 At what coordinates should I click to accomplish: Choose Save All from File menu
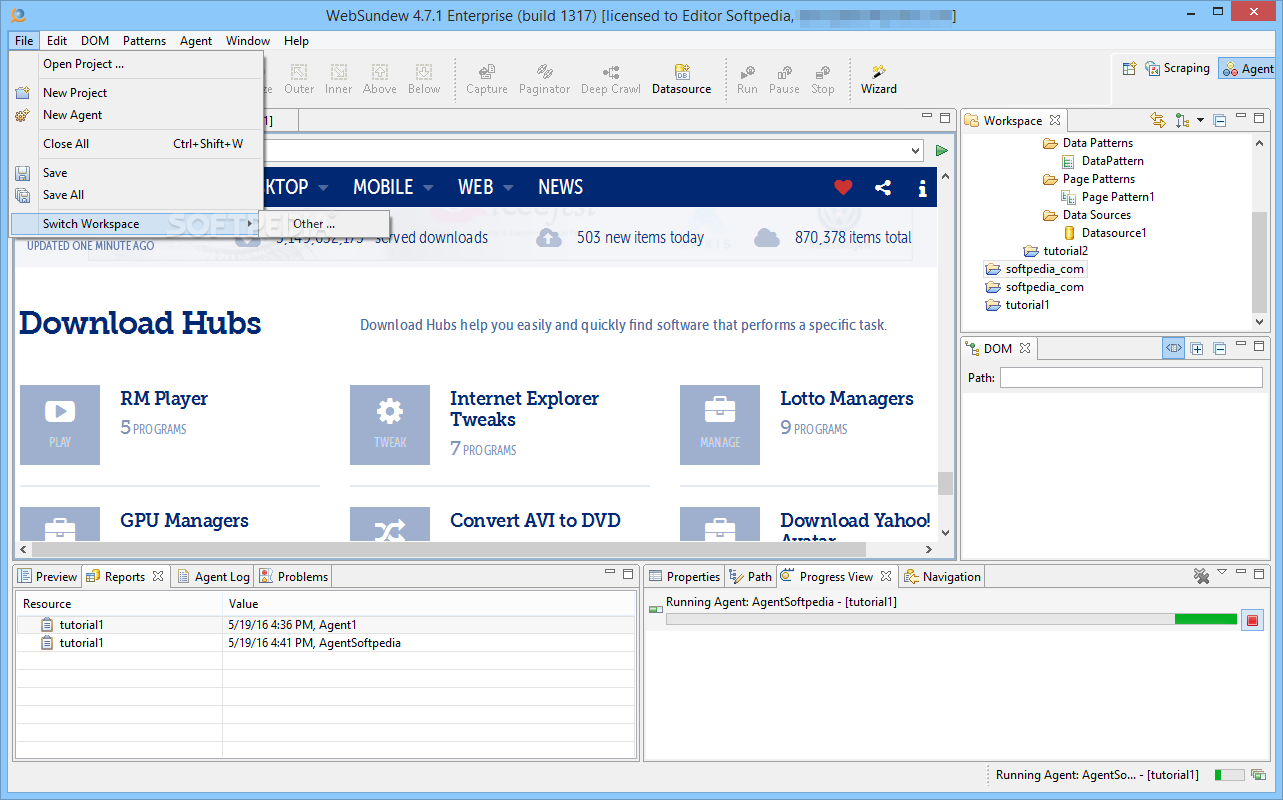point(136,195)
